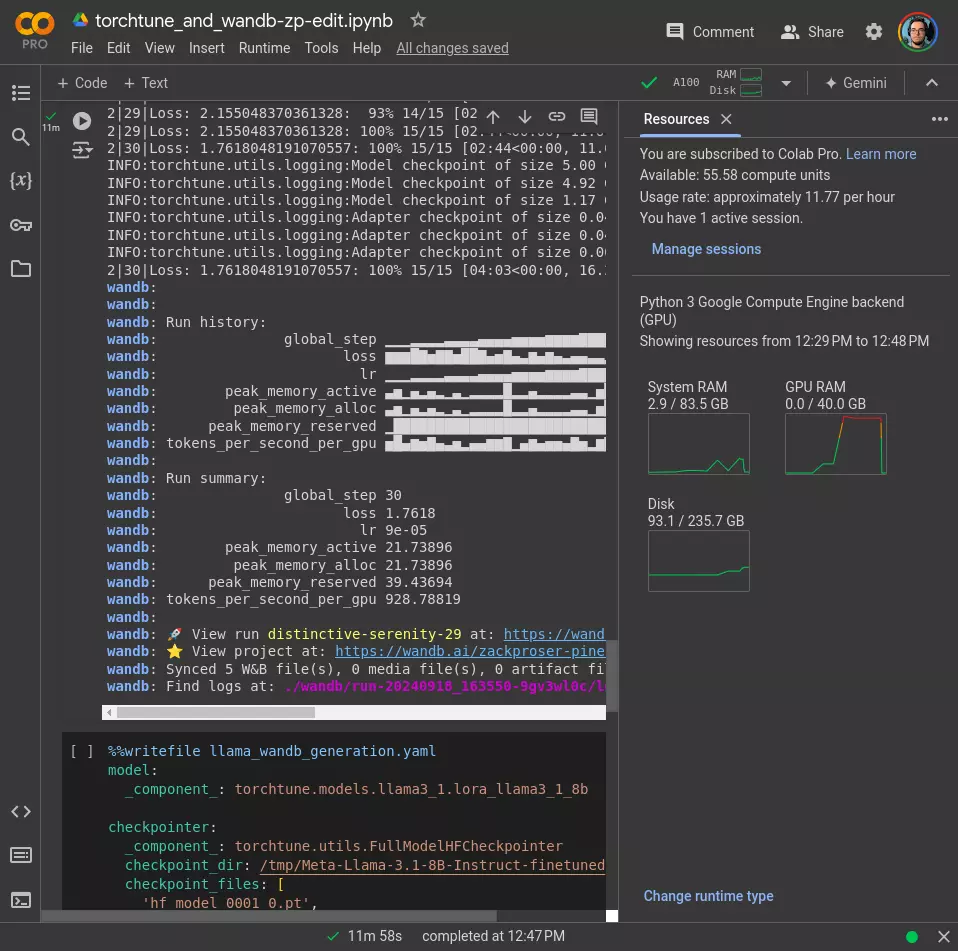
Task: Open the Insert menu
Action: [207, 48]
